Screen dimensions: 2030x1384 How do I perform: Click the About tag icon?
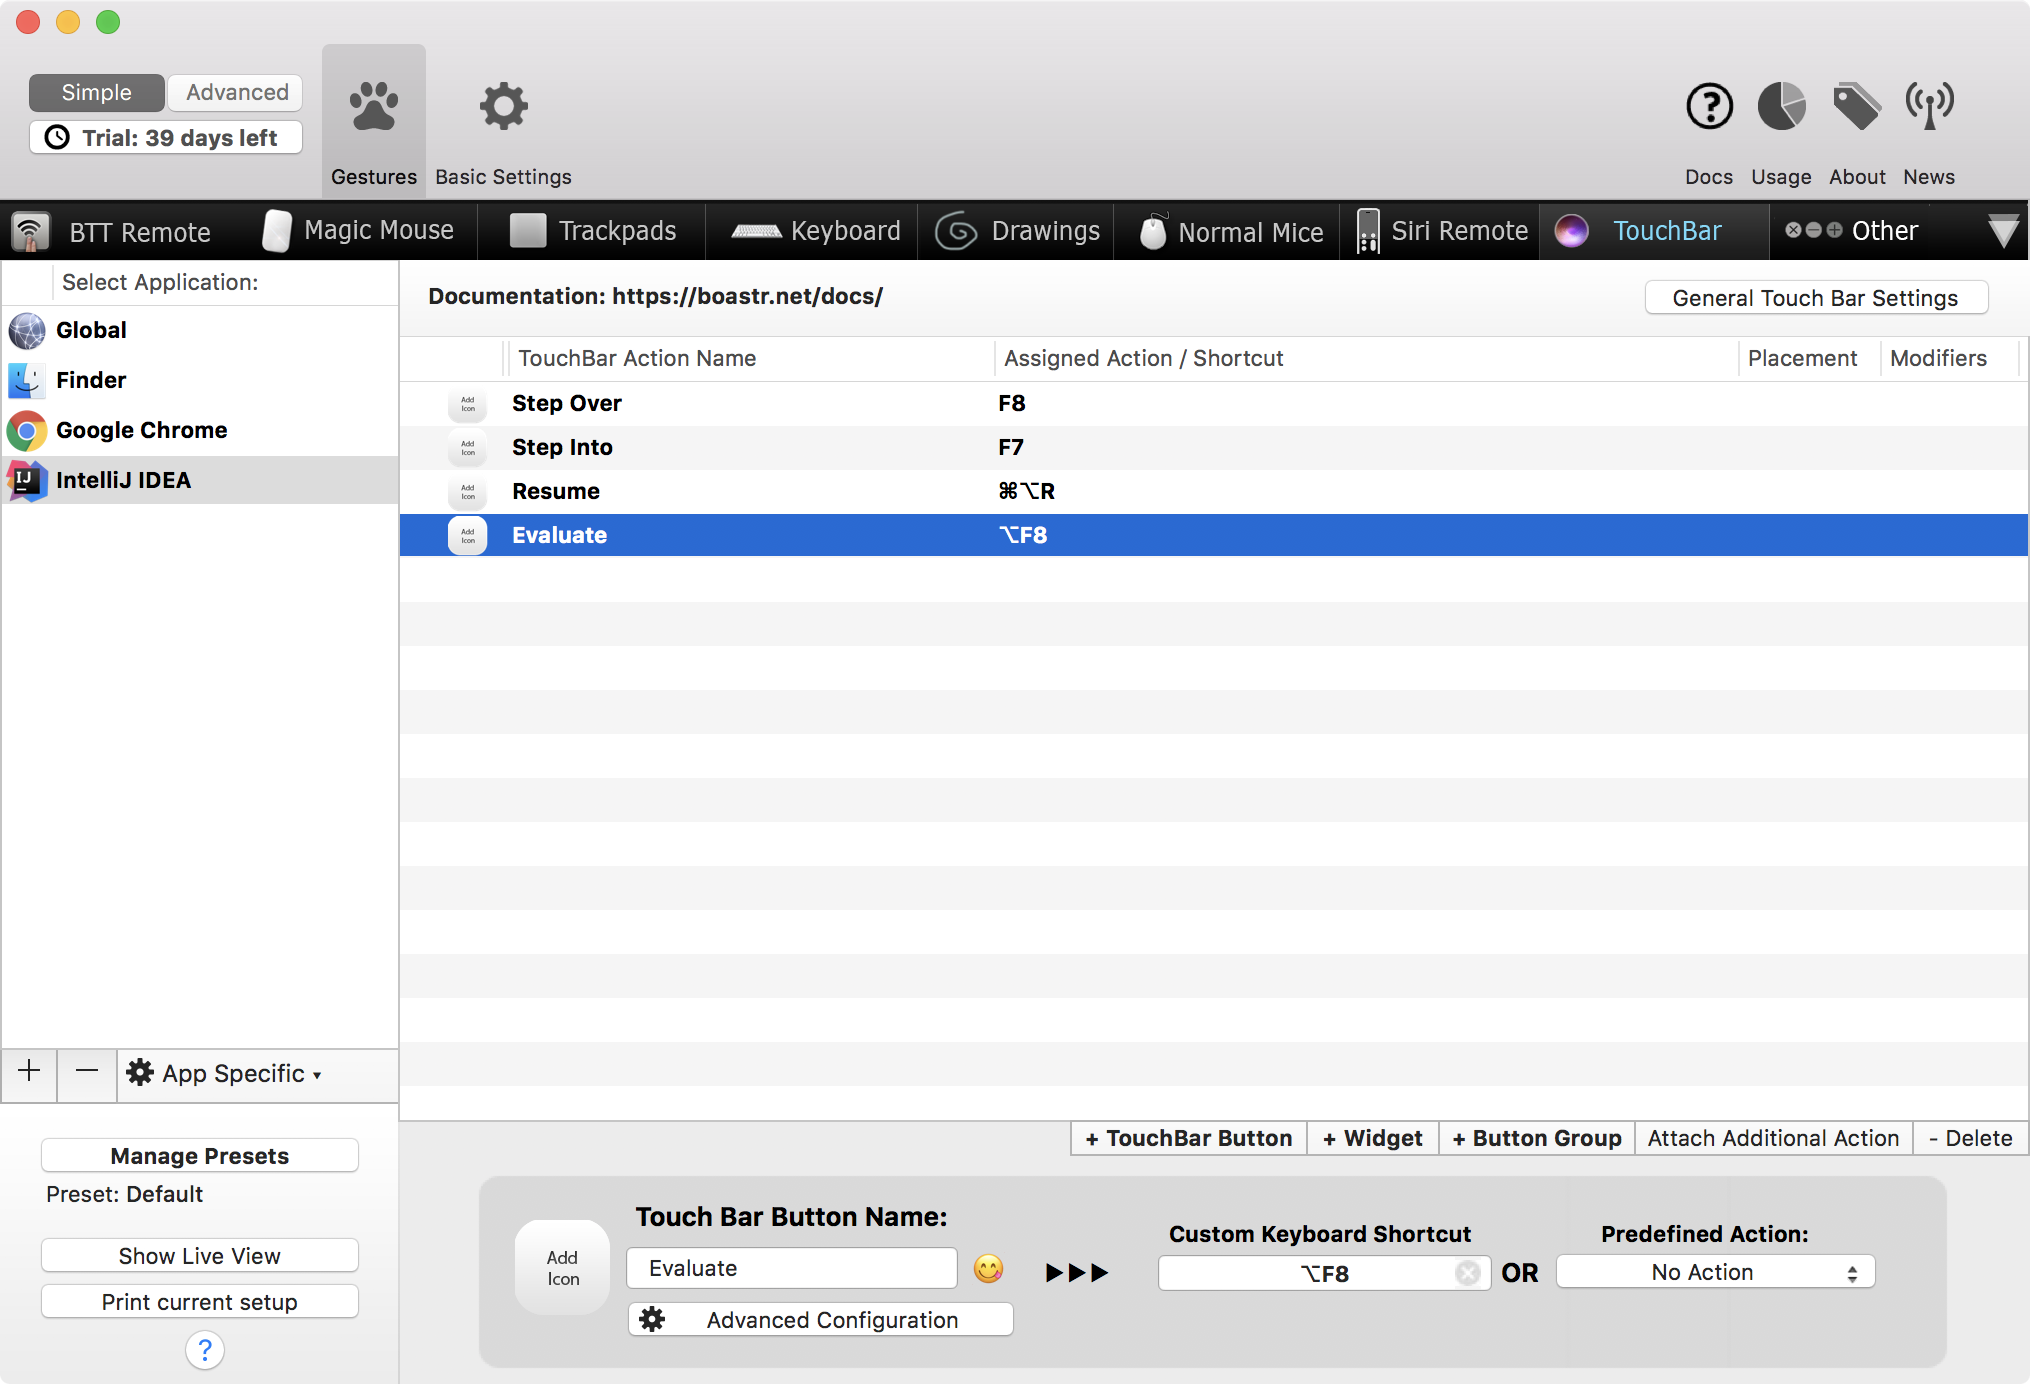(1856, 107)
